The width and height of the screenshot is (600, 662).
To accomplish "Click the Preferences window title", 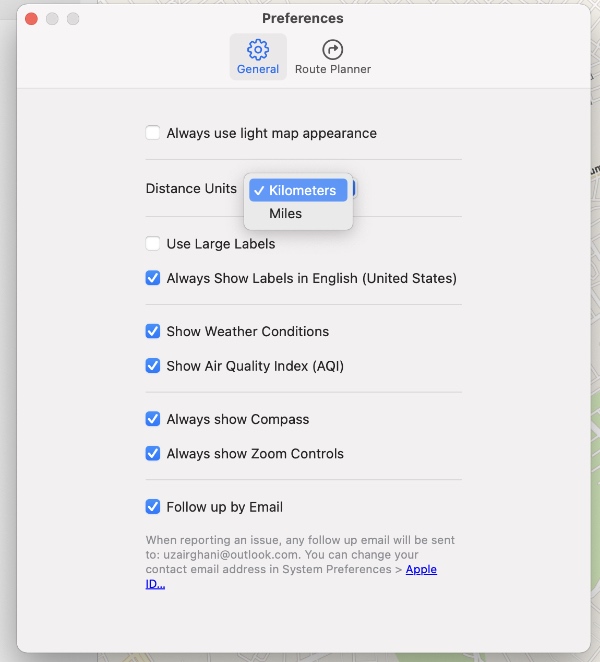I will 303,18.
